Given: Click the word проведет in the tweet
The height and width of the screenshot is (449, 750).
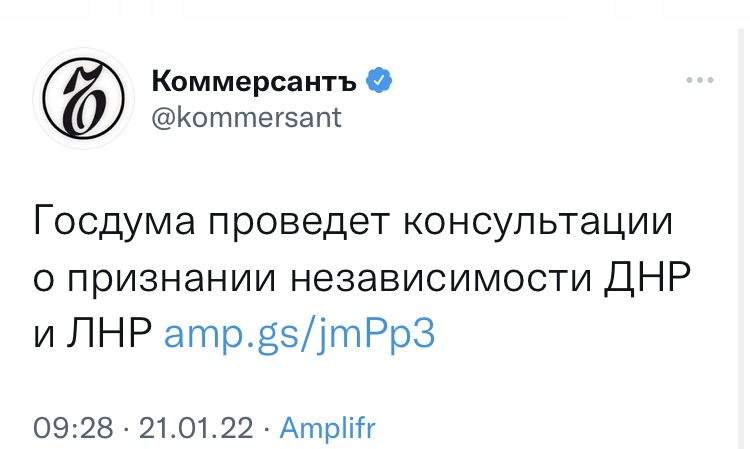Looking at the screenshot, I should pyautogui.click(x=299, y=222).
